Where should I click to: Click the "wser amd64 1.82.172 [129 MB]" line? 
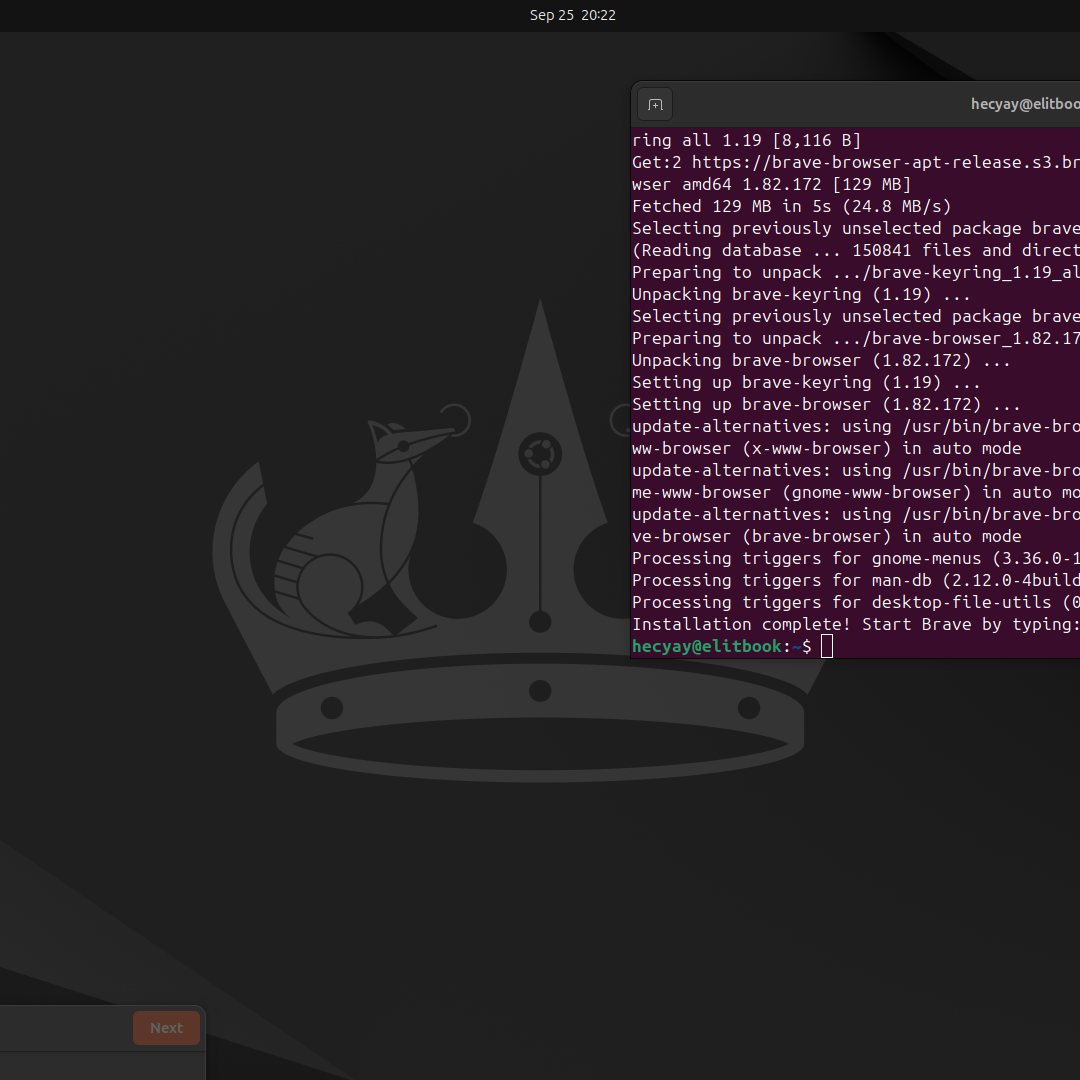[771, 184]
